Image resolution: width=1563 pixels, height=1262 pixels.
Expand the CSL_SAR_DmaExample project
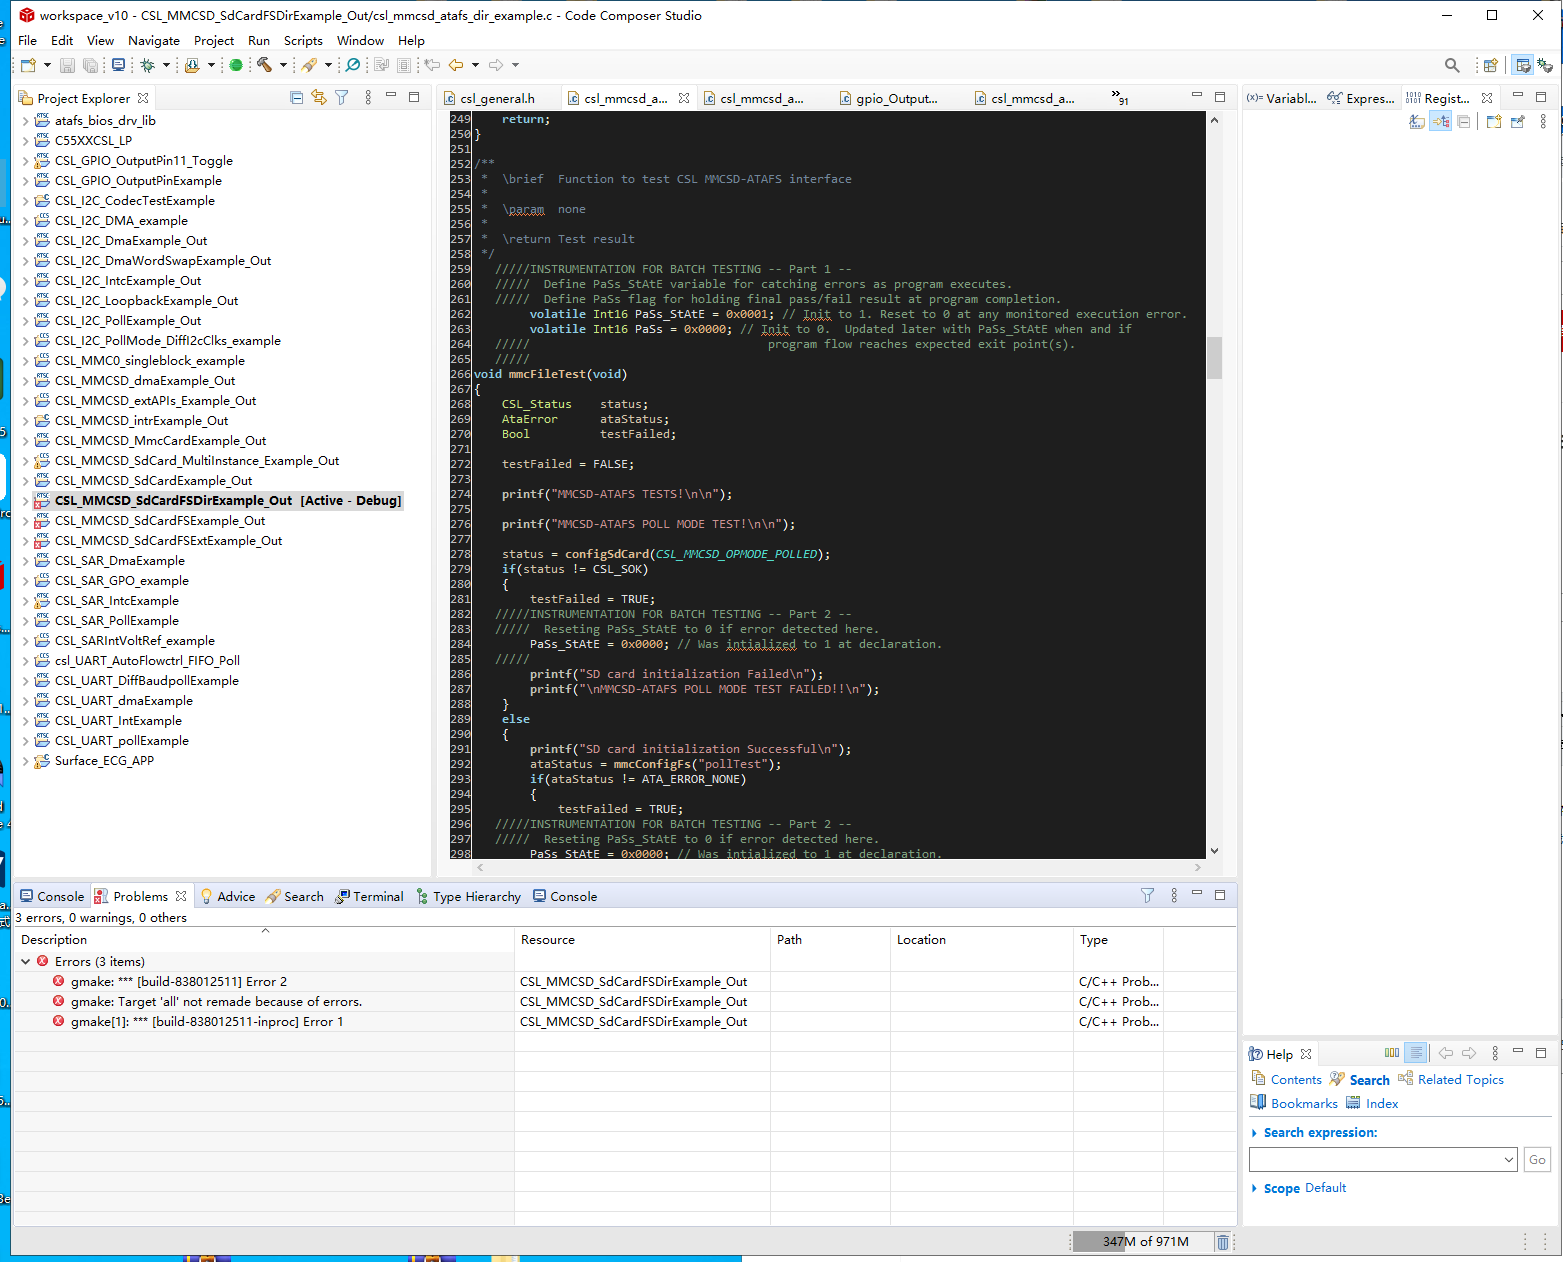click(25, 561)
